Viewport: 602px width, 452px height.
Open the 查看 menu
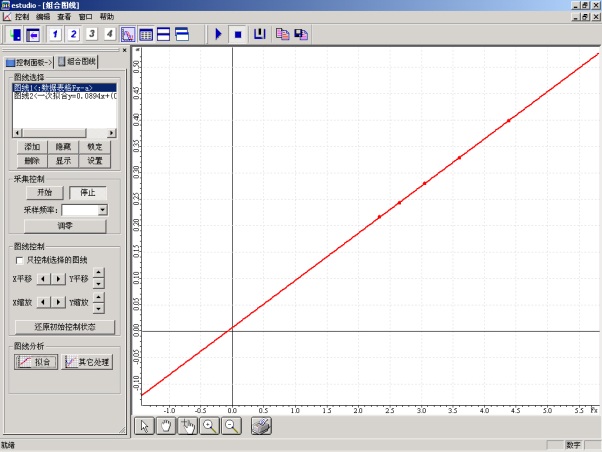(64, 17)
